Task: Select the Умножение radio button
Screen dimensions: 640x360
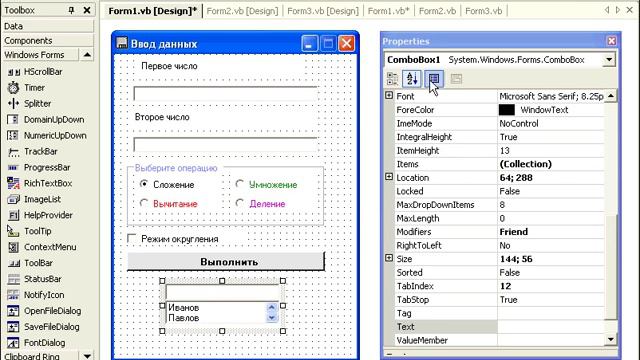Action: [240, 184]
